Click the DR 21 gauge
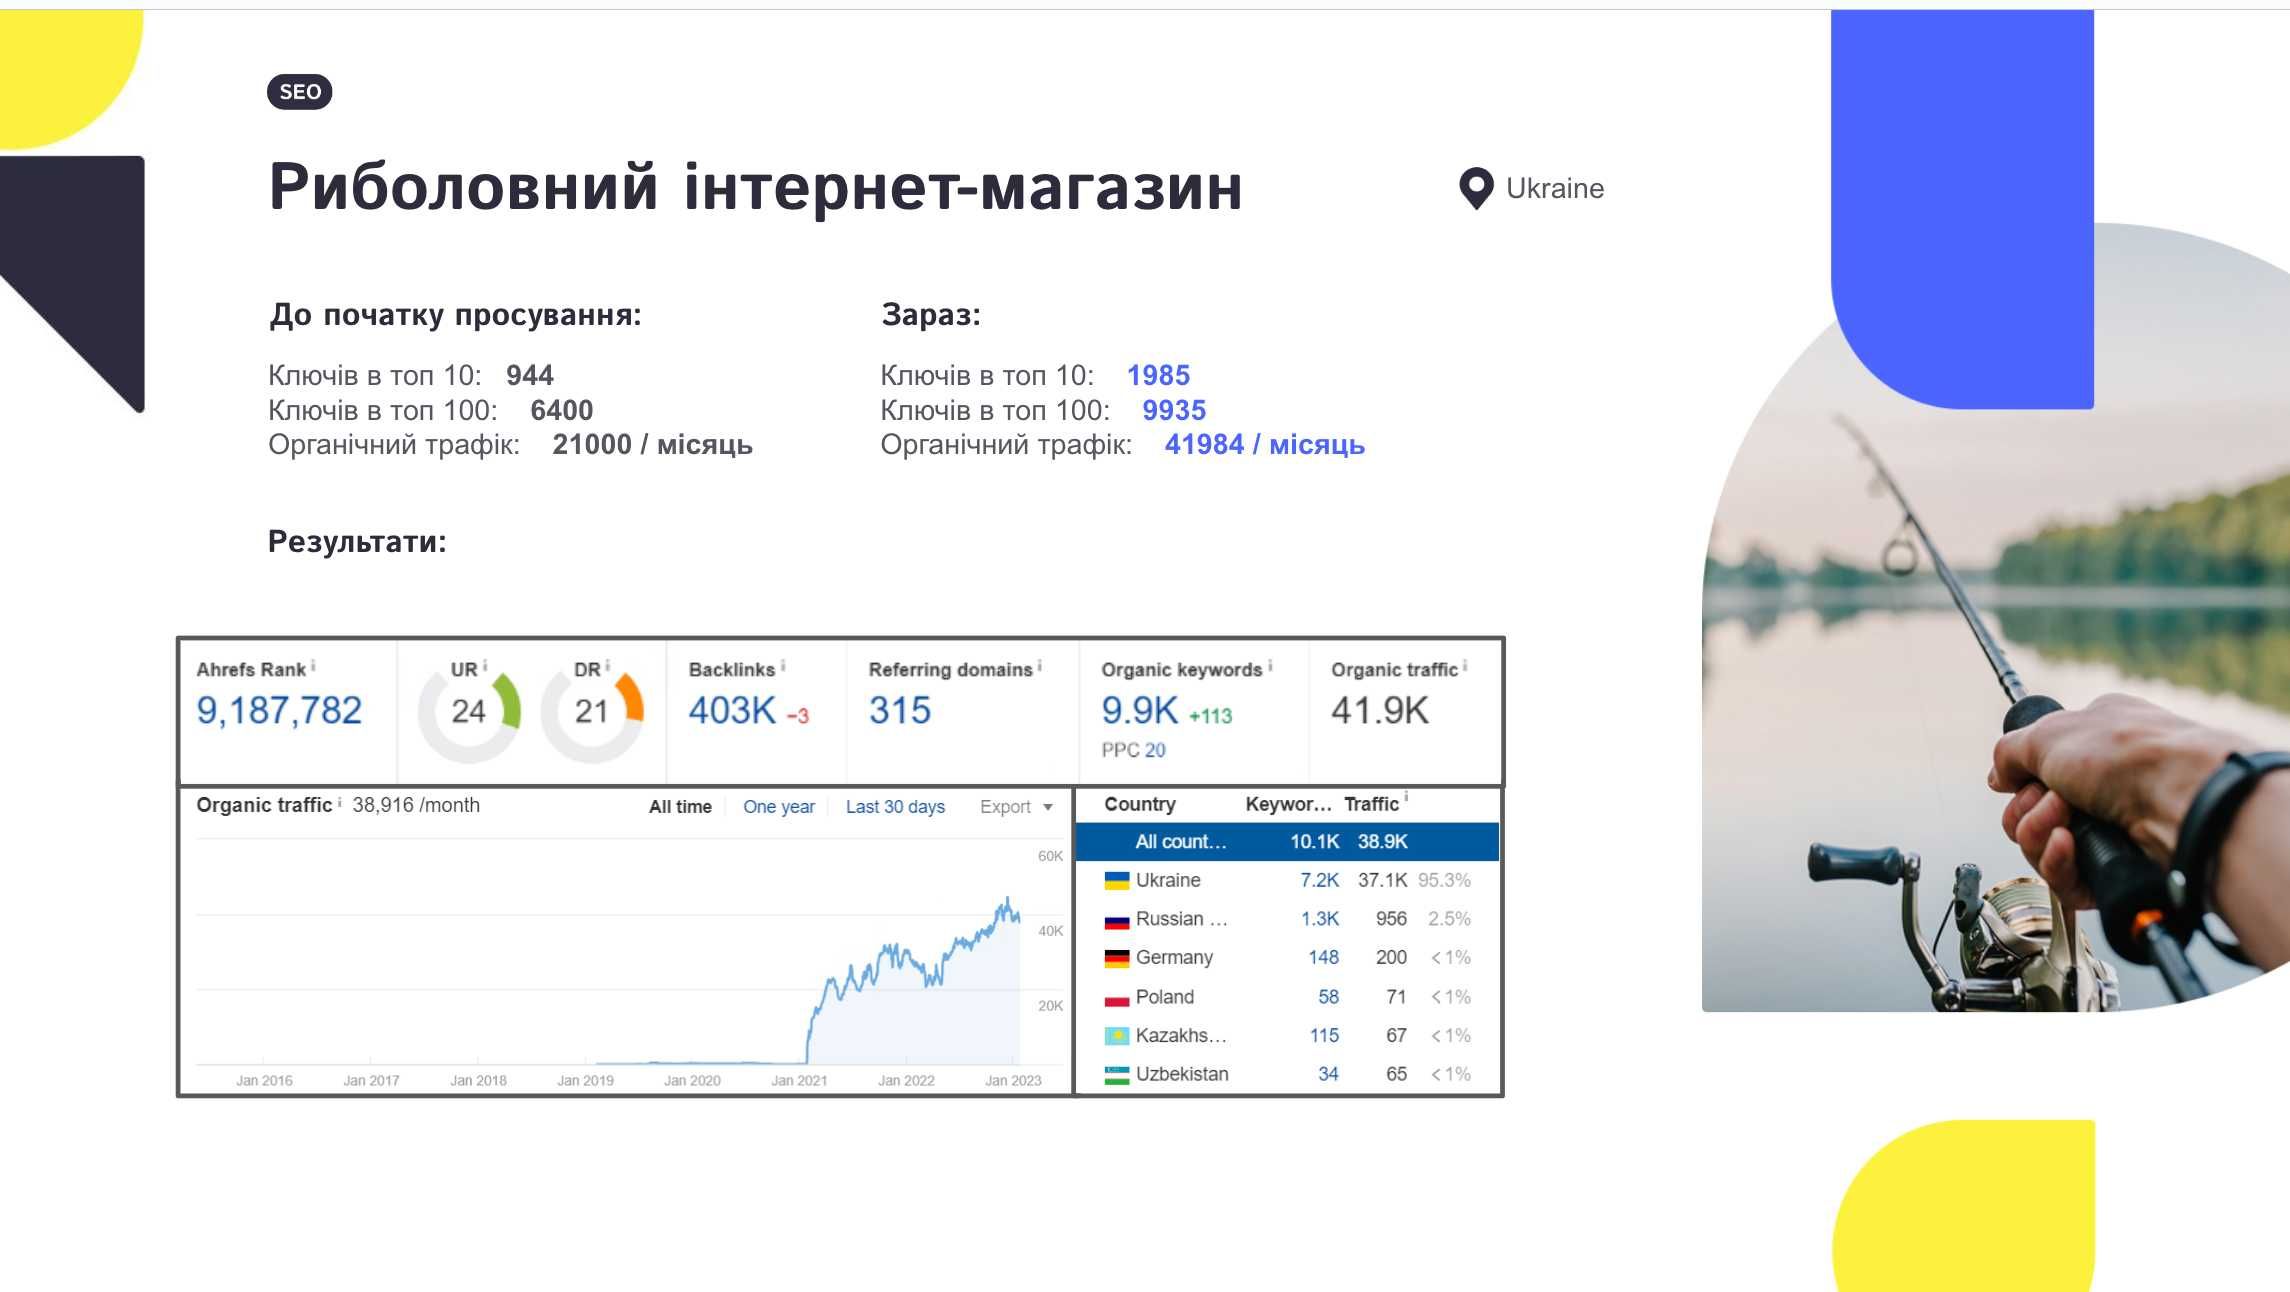Viewport: 2290px width, 1292px height. click(x=592, y=711)
